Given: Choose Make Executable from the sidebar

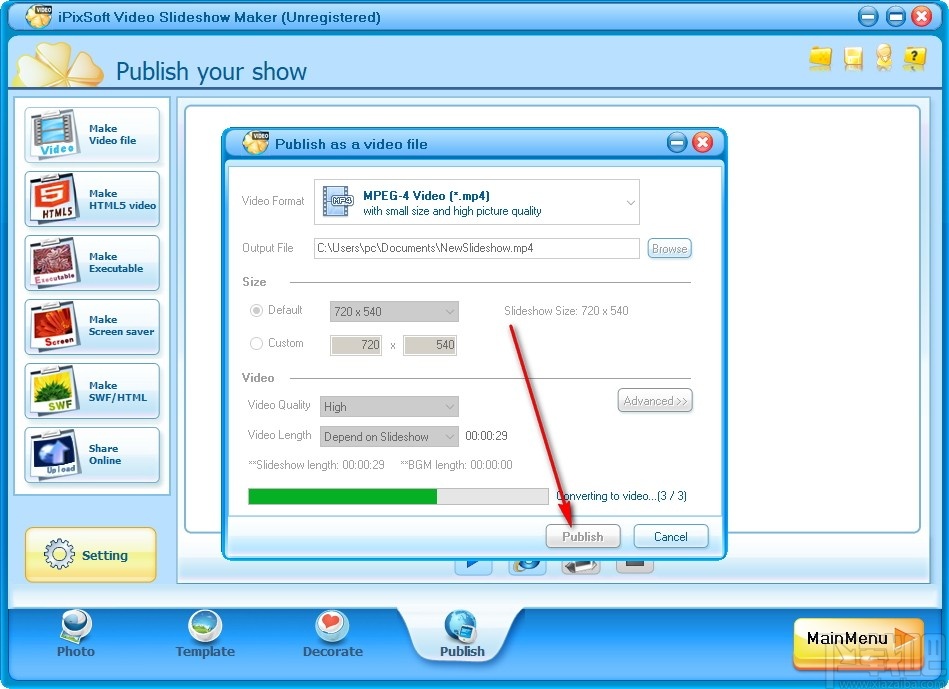Looking at the screenshot, I should click(x=92, y=263).
